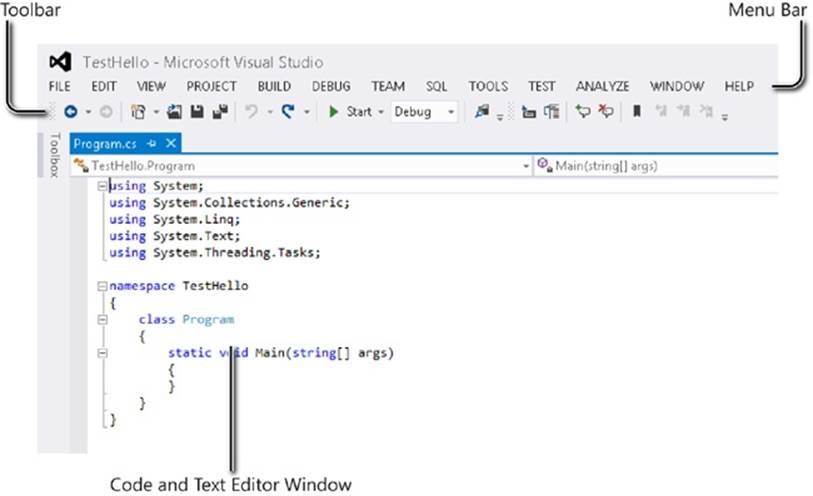813x496 pixels.
Task: Open the HELP menu
Action: (x=739, y=86)
